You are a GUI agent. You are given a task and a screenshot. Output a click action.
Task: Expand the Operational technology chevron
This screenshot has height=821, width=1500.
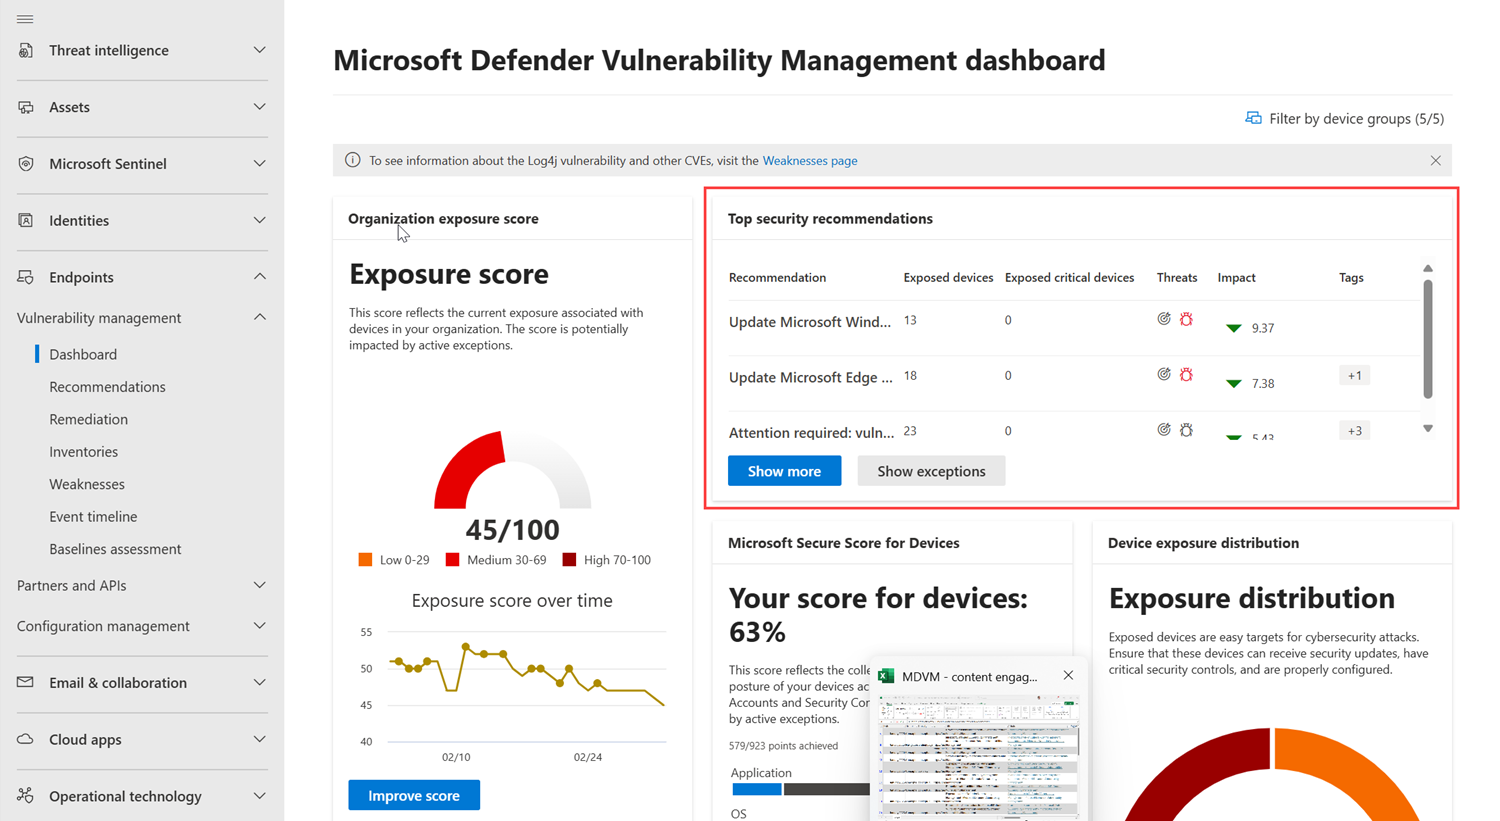(x=259, y=796)
